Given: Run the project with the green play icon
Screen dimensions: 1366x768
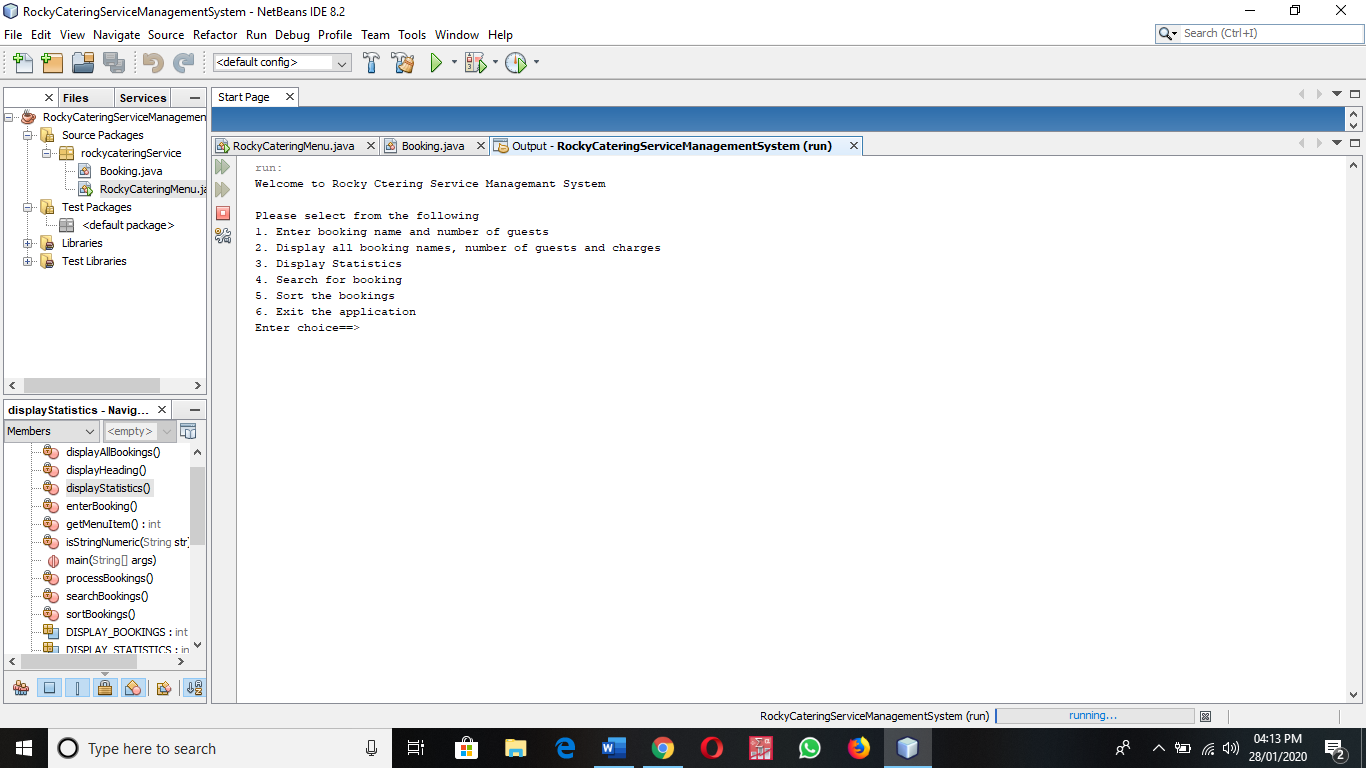Looking at the screenshot, I should coord(436,63).
